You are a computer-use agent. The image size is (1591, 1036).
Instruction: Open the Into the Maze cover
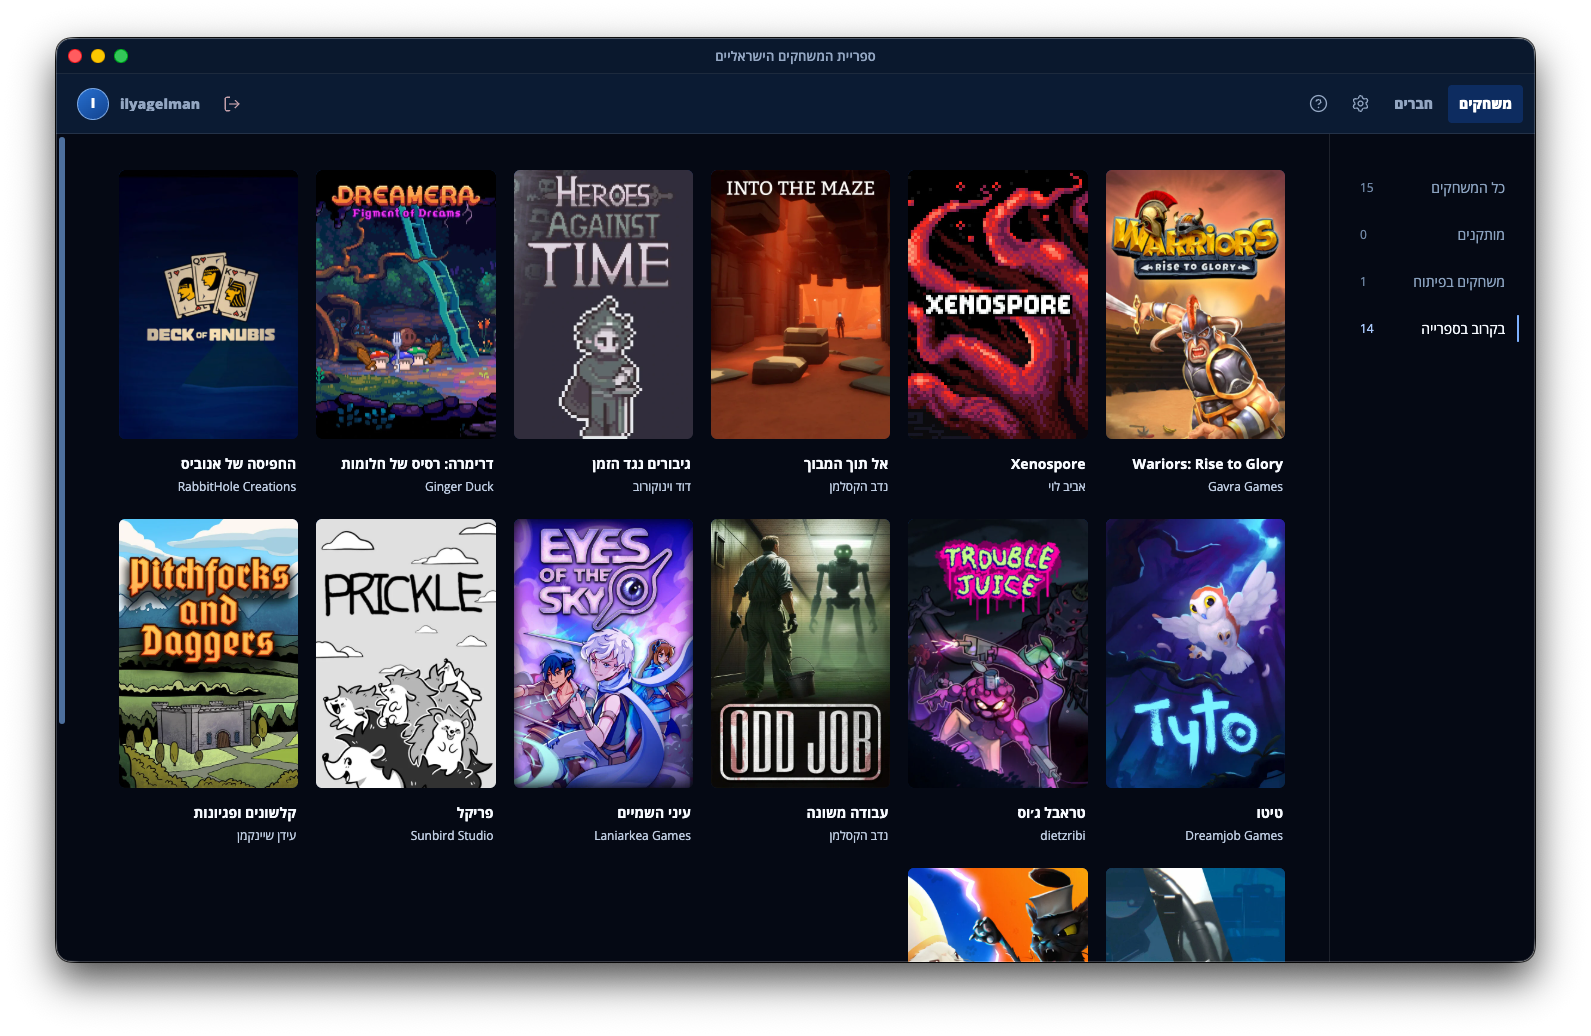tap(800, 304)
